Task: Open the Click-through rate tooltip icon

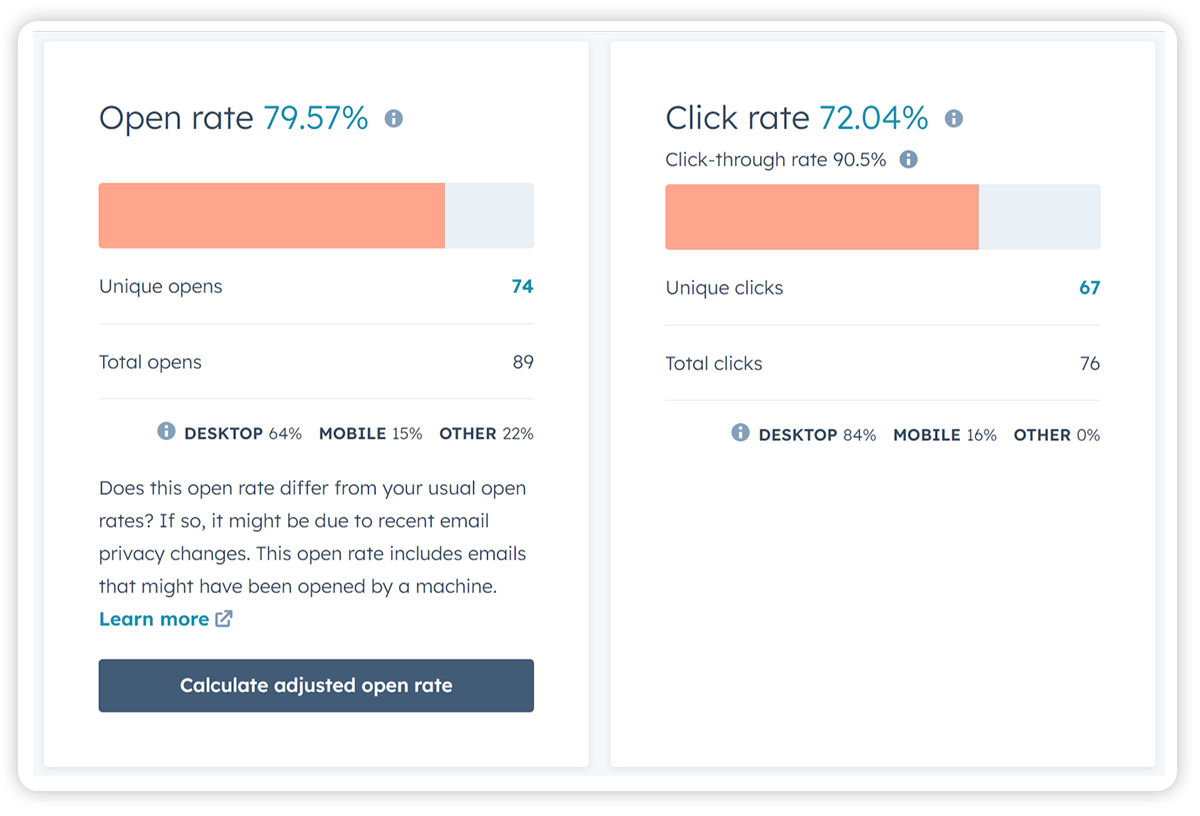Action: click(908, 158)
